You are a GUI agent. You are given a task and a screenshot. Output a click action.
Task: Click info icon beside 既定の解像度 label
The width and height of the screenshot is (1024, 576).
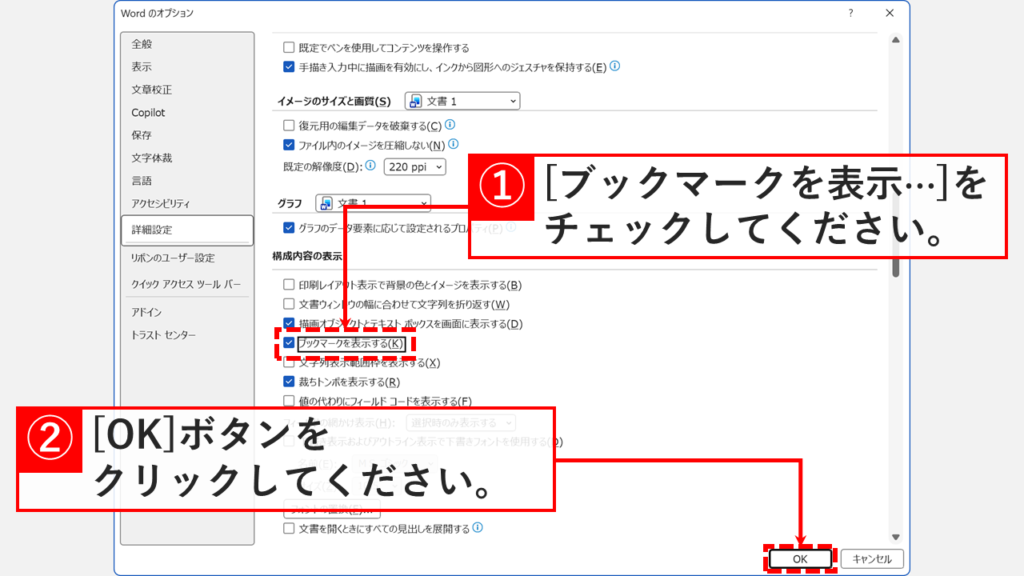370,165
